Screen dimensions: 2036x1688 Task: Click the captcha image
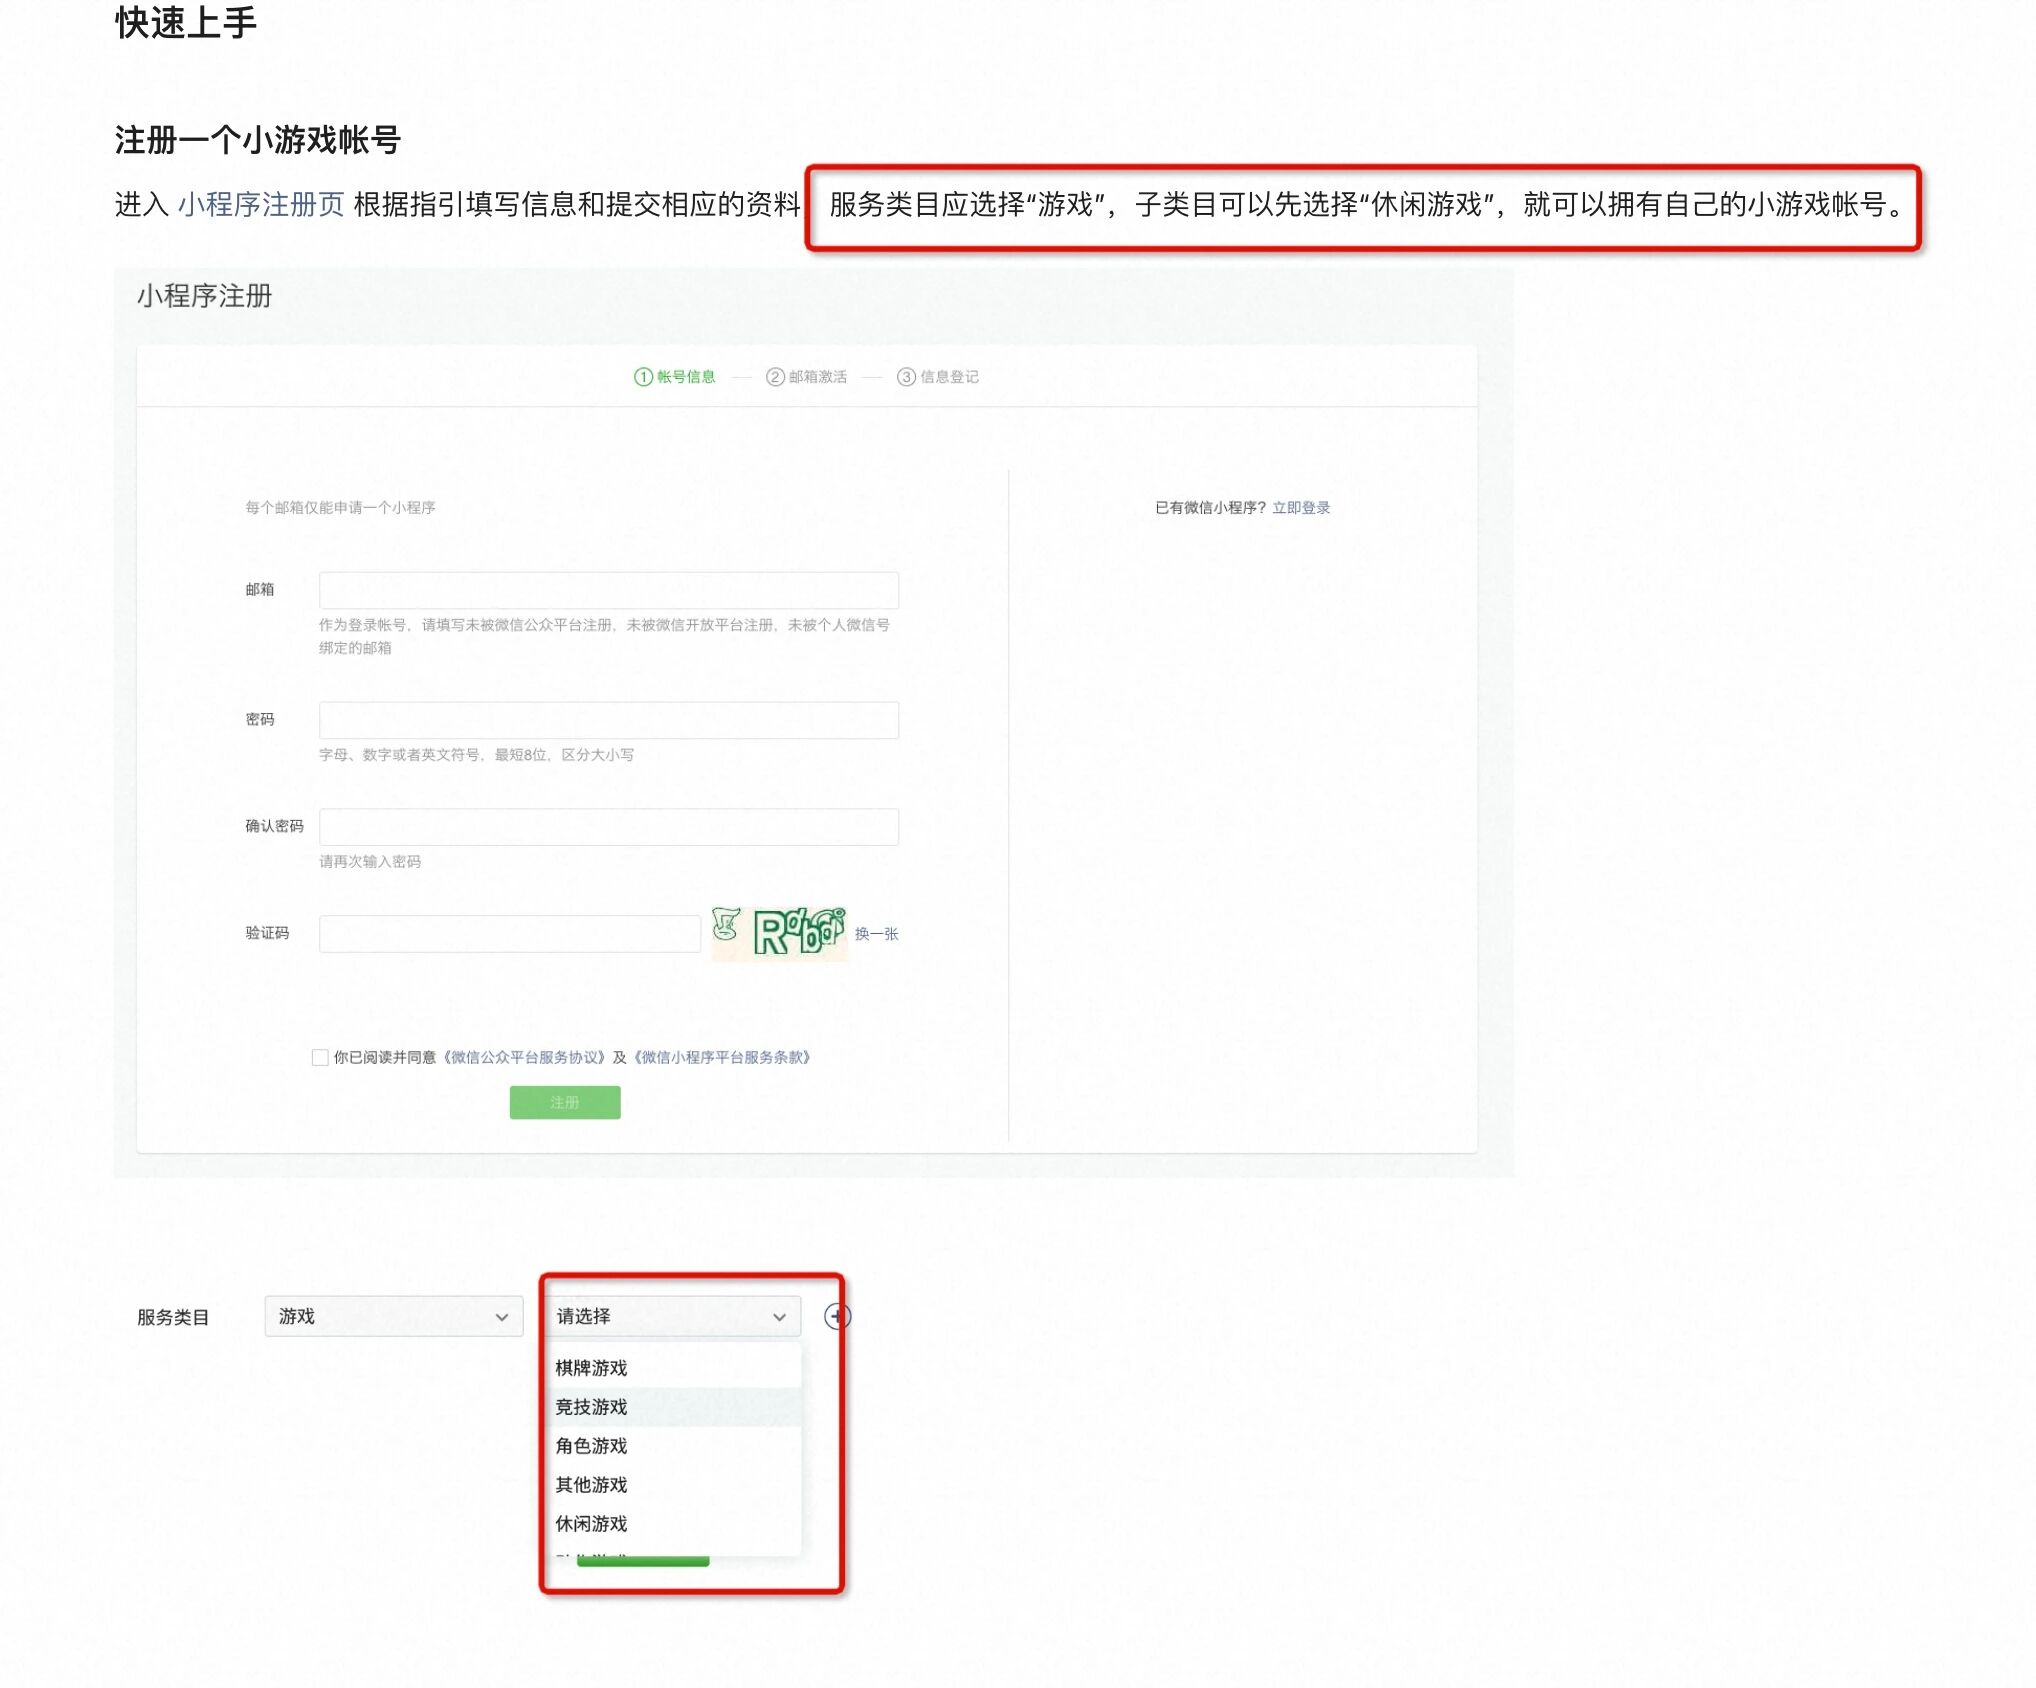tap(779, 933)
